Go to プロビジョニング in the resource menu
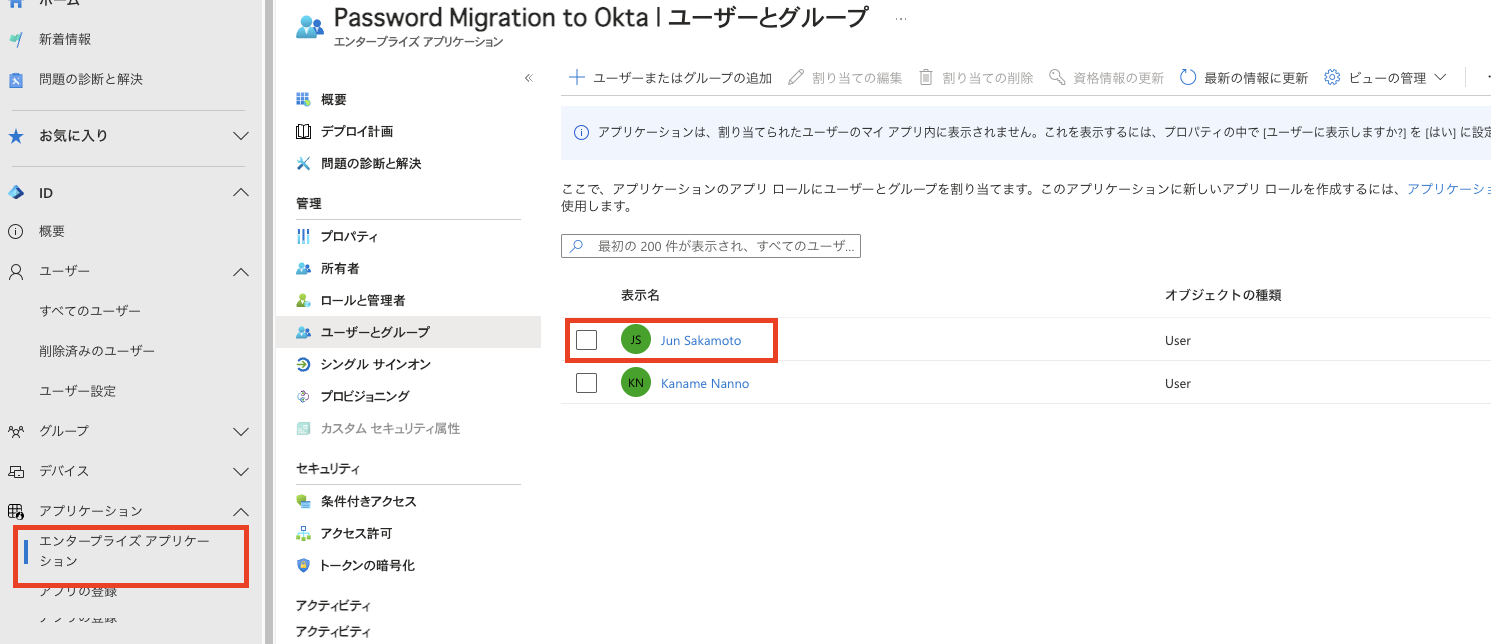 [364, 396]
